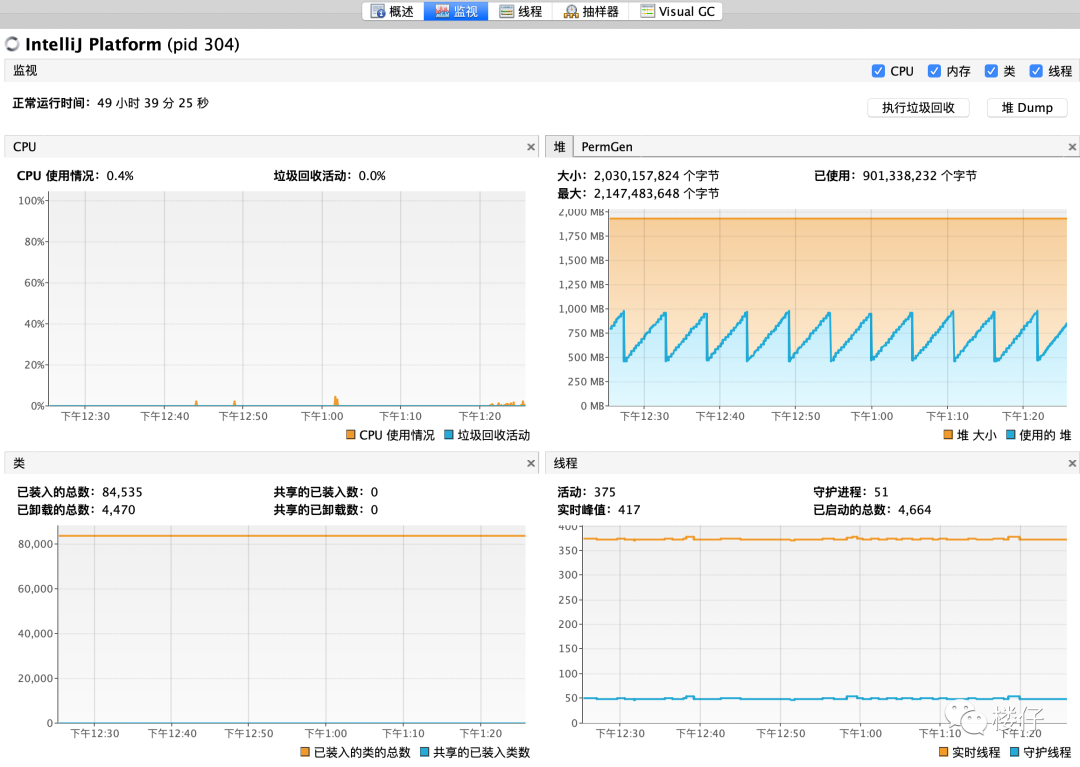This screenshot has height=767, width=1080.
Task: Select the 堆 heap sub-tab
Action: pos(559,147)
